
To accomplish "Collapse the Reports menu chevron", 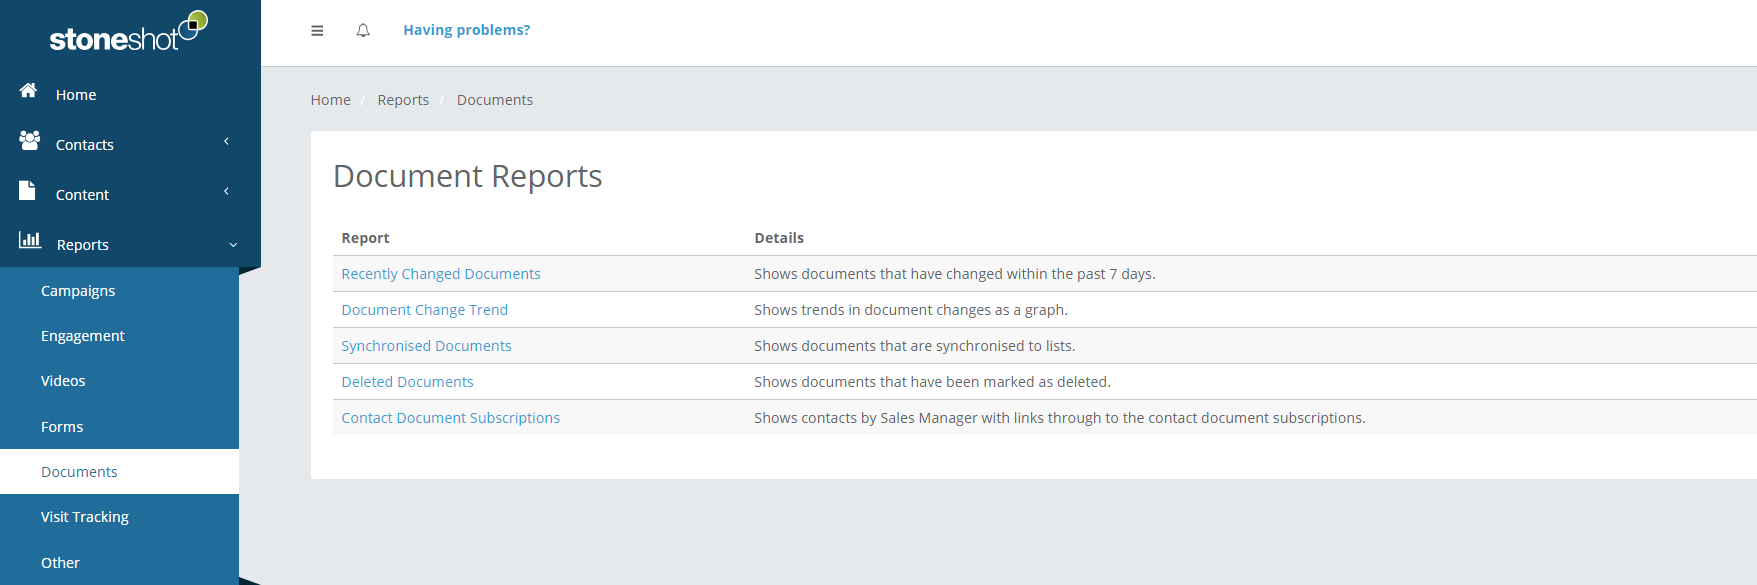I will [x=233, y=245].
